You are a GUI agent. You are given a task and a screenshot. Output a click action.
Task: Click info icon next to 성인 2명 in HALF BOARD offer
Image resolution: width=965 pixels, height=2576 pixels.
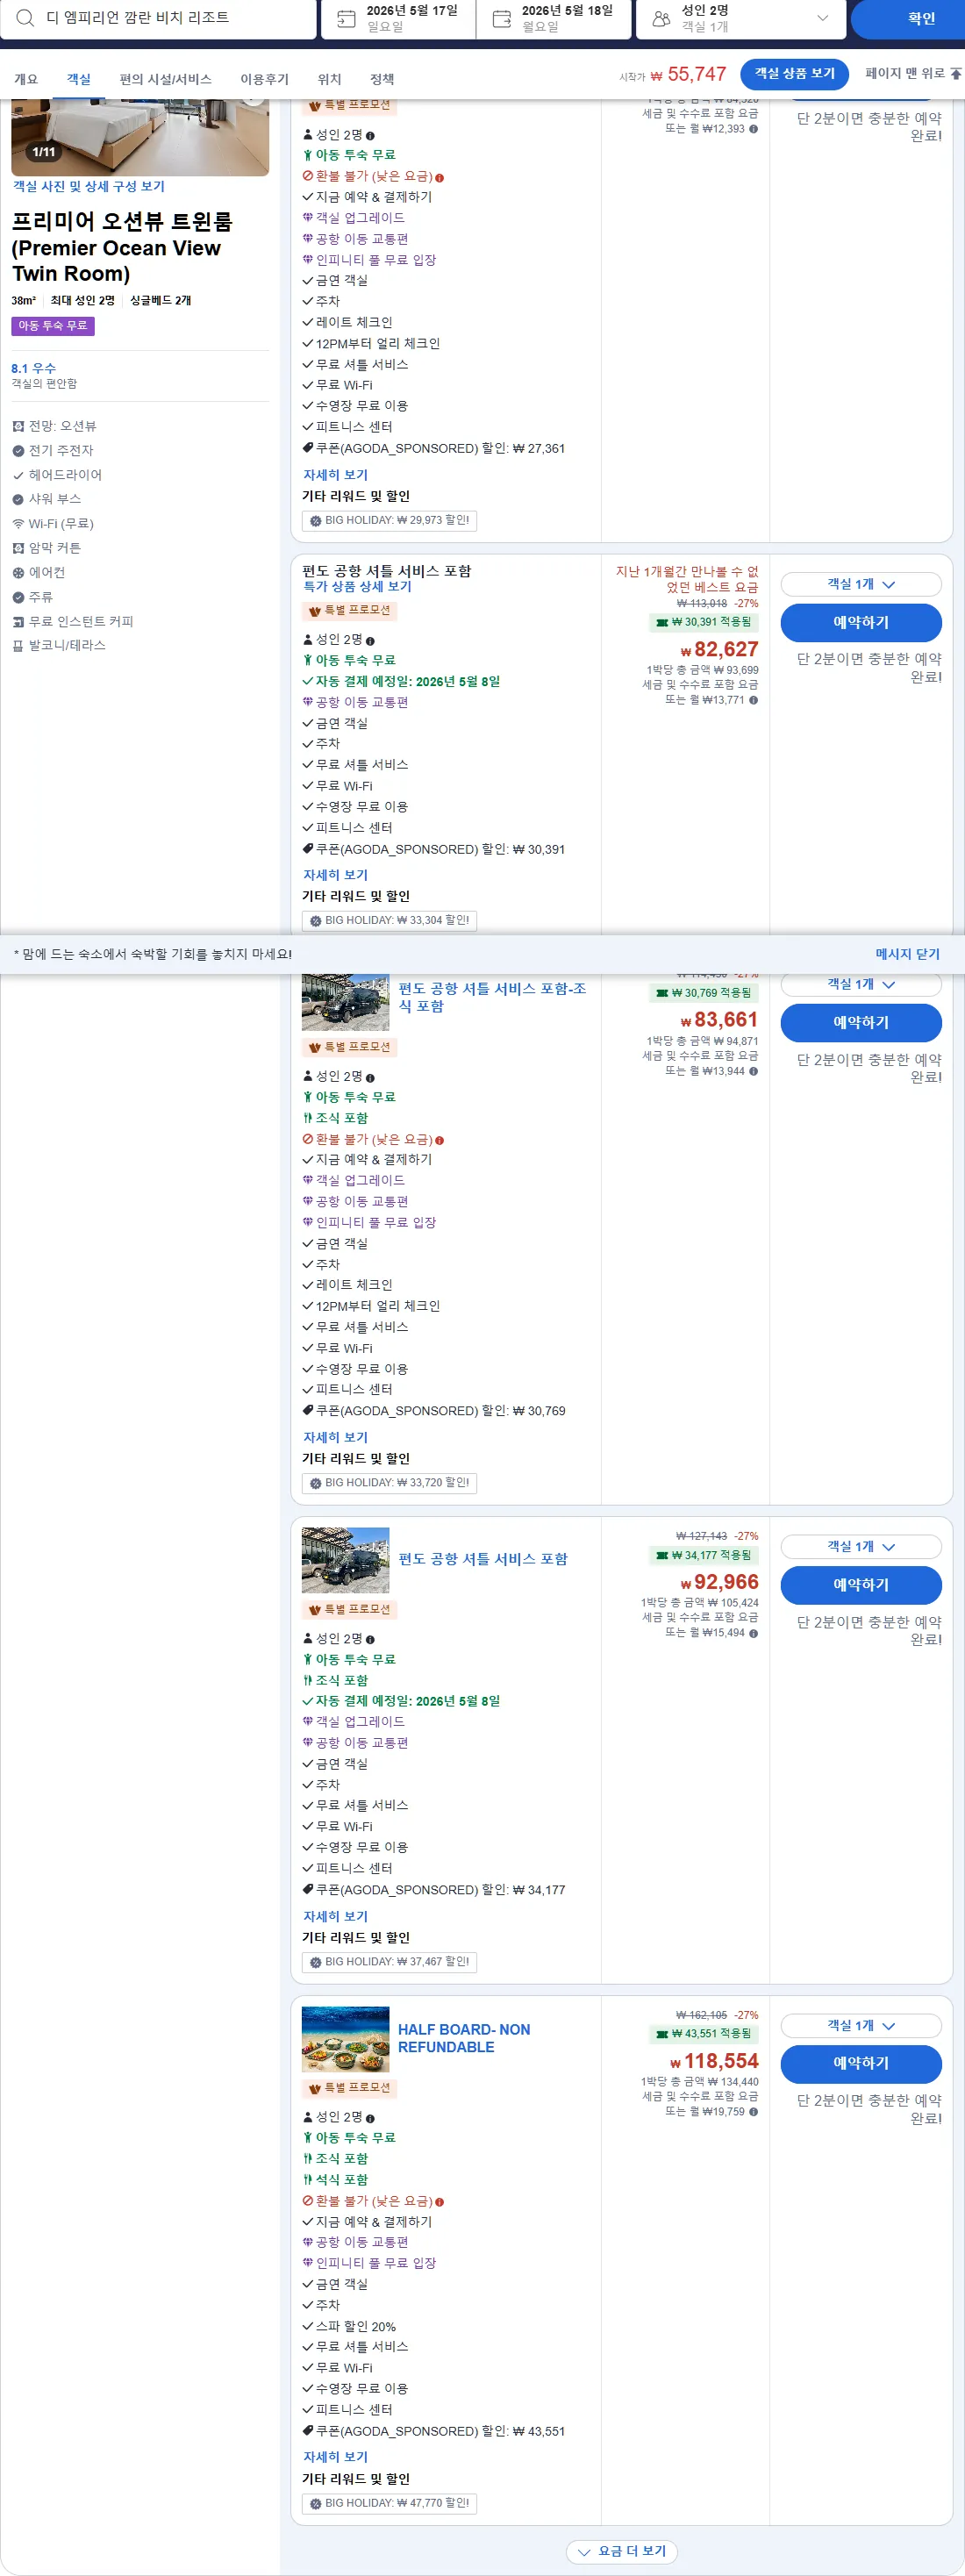(x=370, y=2118)
